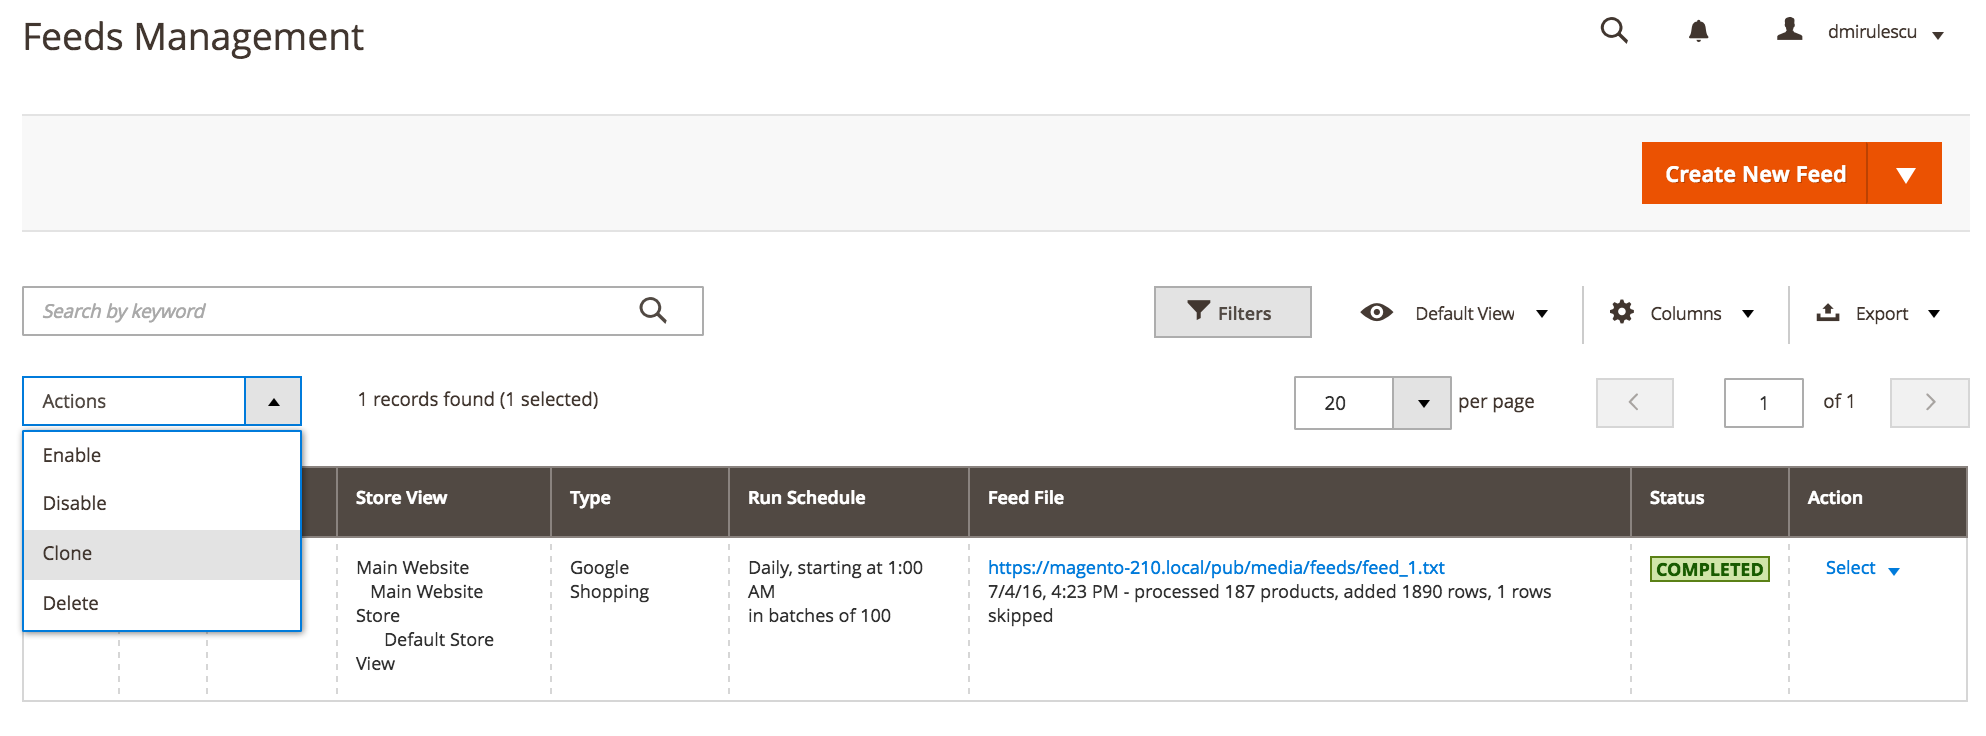Choose Enable from the Actions menu
This screenshot has height=736, width=1986.
(162, 455)
